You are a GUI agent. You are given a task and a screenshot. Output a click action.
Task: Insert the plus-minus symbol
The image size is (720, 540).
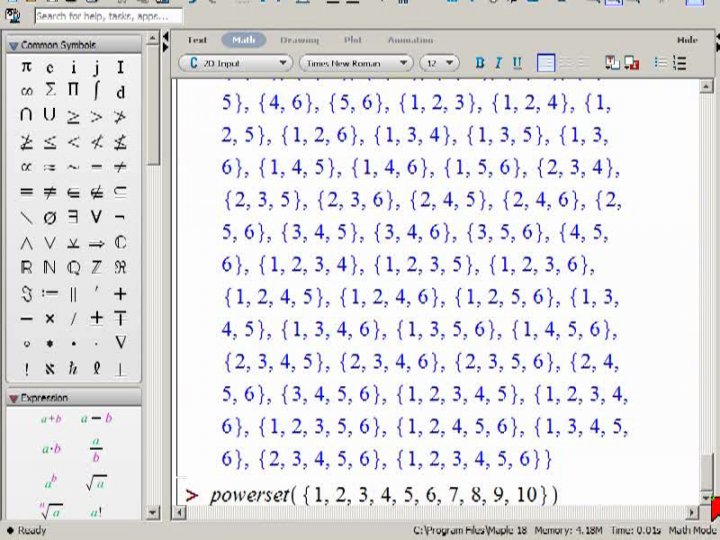coord(96,318)
